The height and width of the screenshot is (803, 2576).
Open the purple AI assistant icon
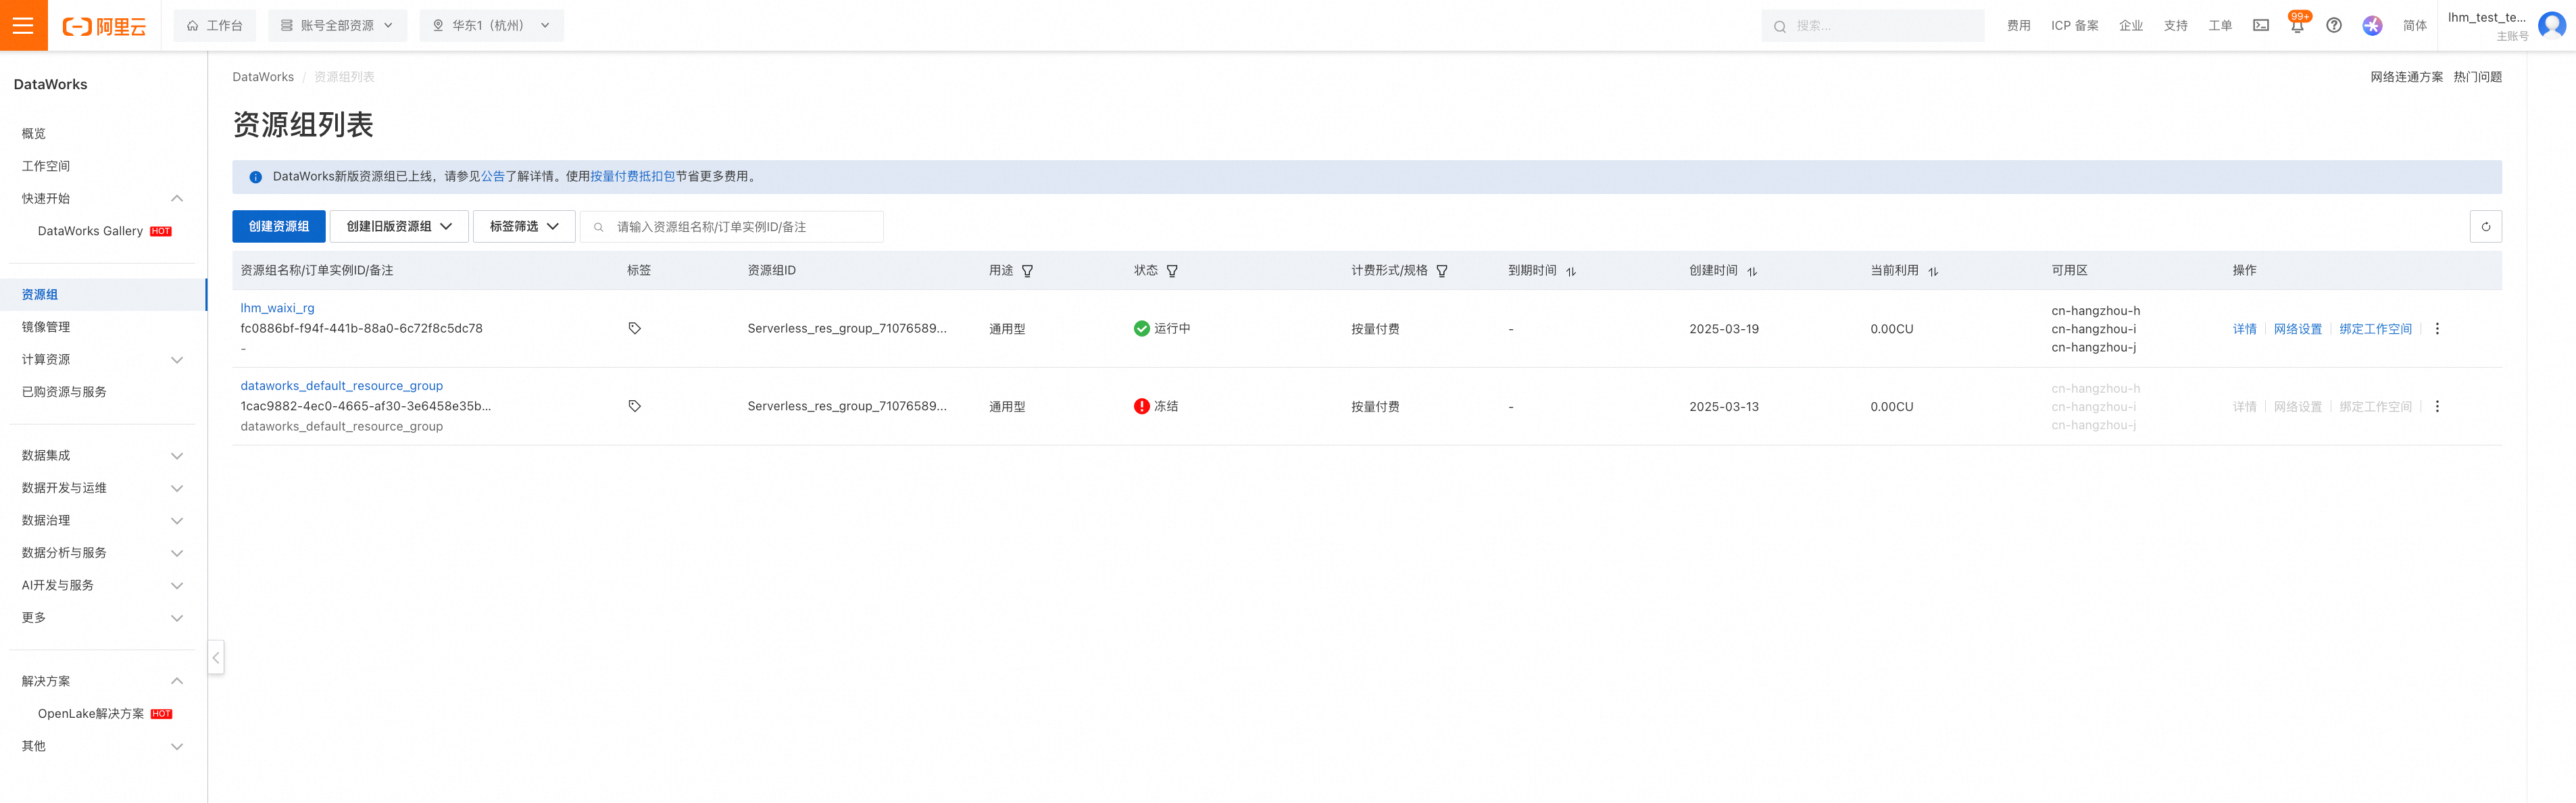click(x=2371, y=26)
